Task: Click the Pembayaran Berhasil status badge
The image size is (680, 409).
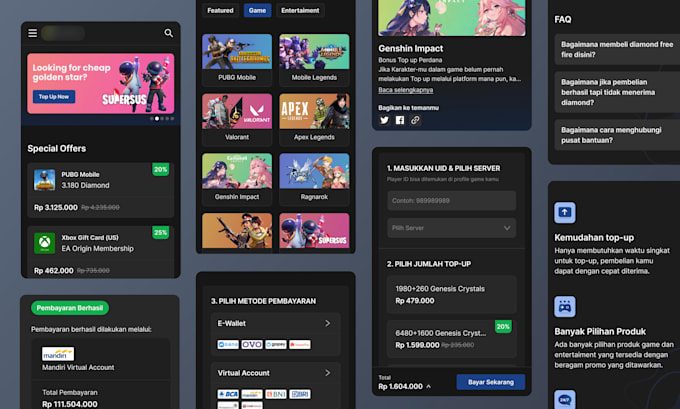Action: pos(70,308)
